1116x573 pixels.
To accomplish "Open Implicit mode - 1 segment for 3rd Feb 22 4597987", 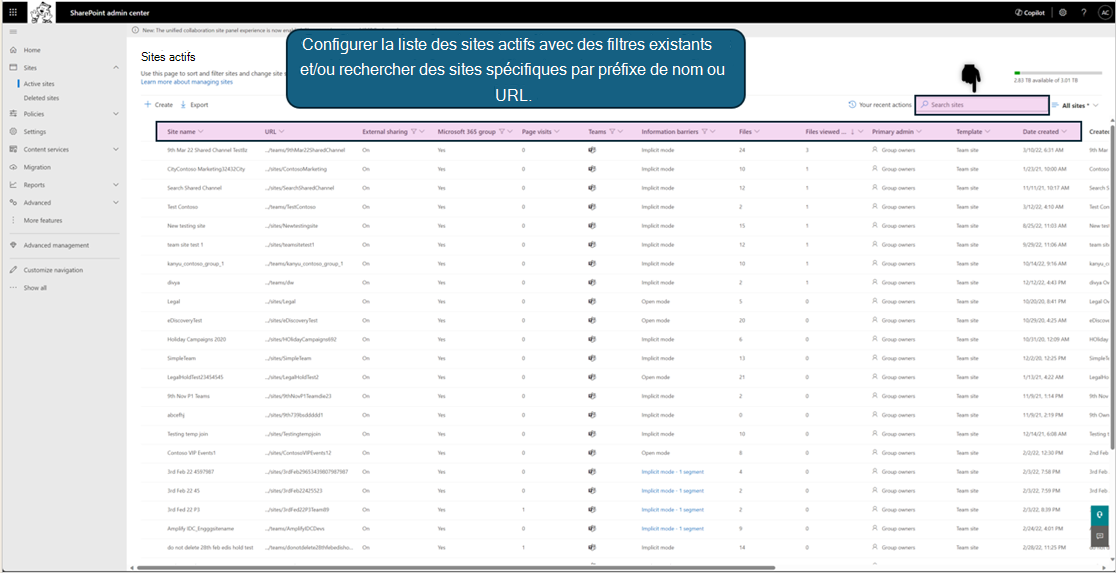I will coord(673,471).
